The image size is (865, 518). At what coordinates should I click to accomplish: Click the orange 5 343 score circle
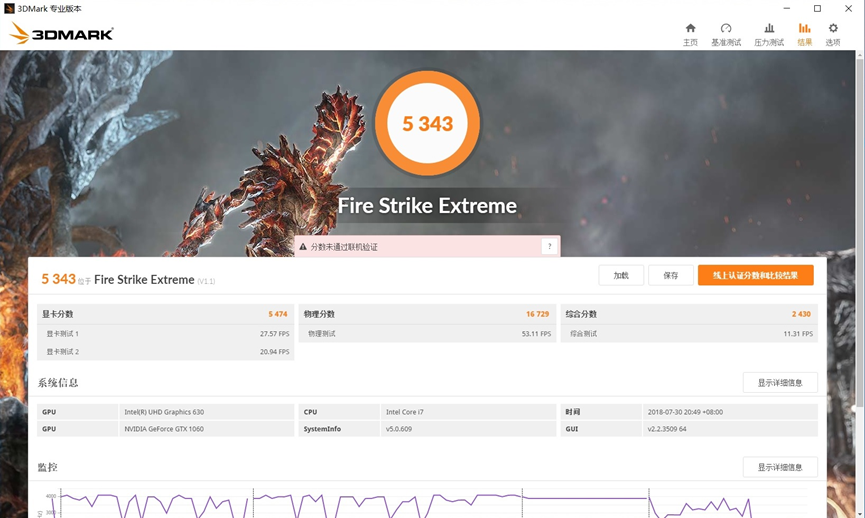coord(428,124)
